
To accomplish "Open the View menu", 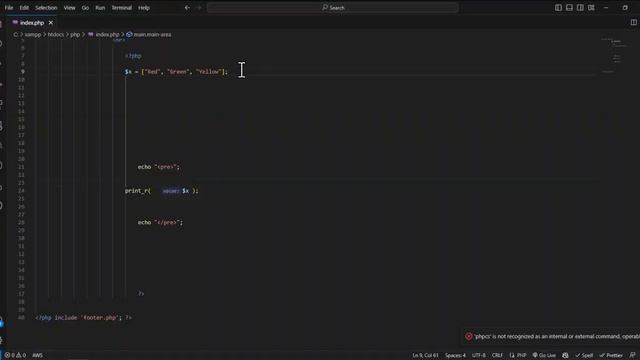I will pos(69,8).
